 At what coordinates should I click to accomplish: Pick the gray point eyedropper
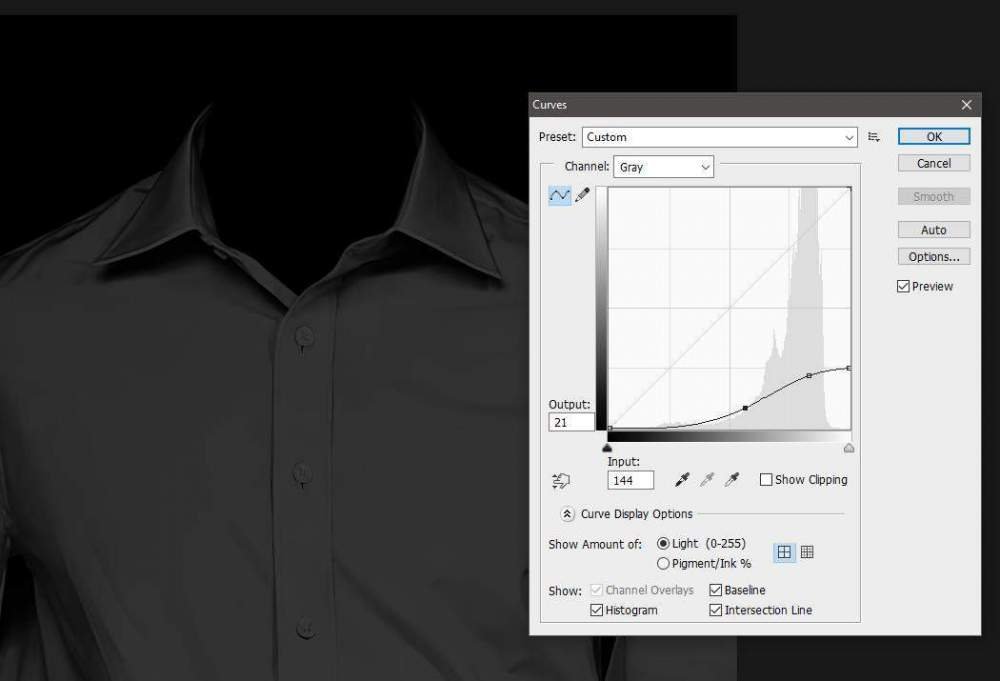click(707, 480)
